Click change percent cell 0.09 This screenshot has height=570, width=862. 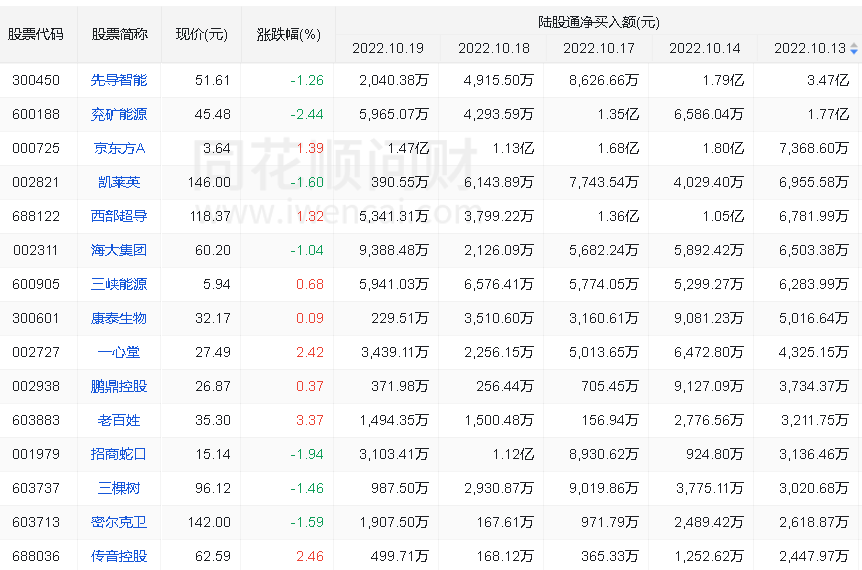tap(310, 318)
